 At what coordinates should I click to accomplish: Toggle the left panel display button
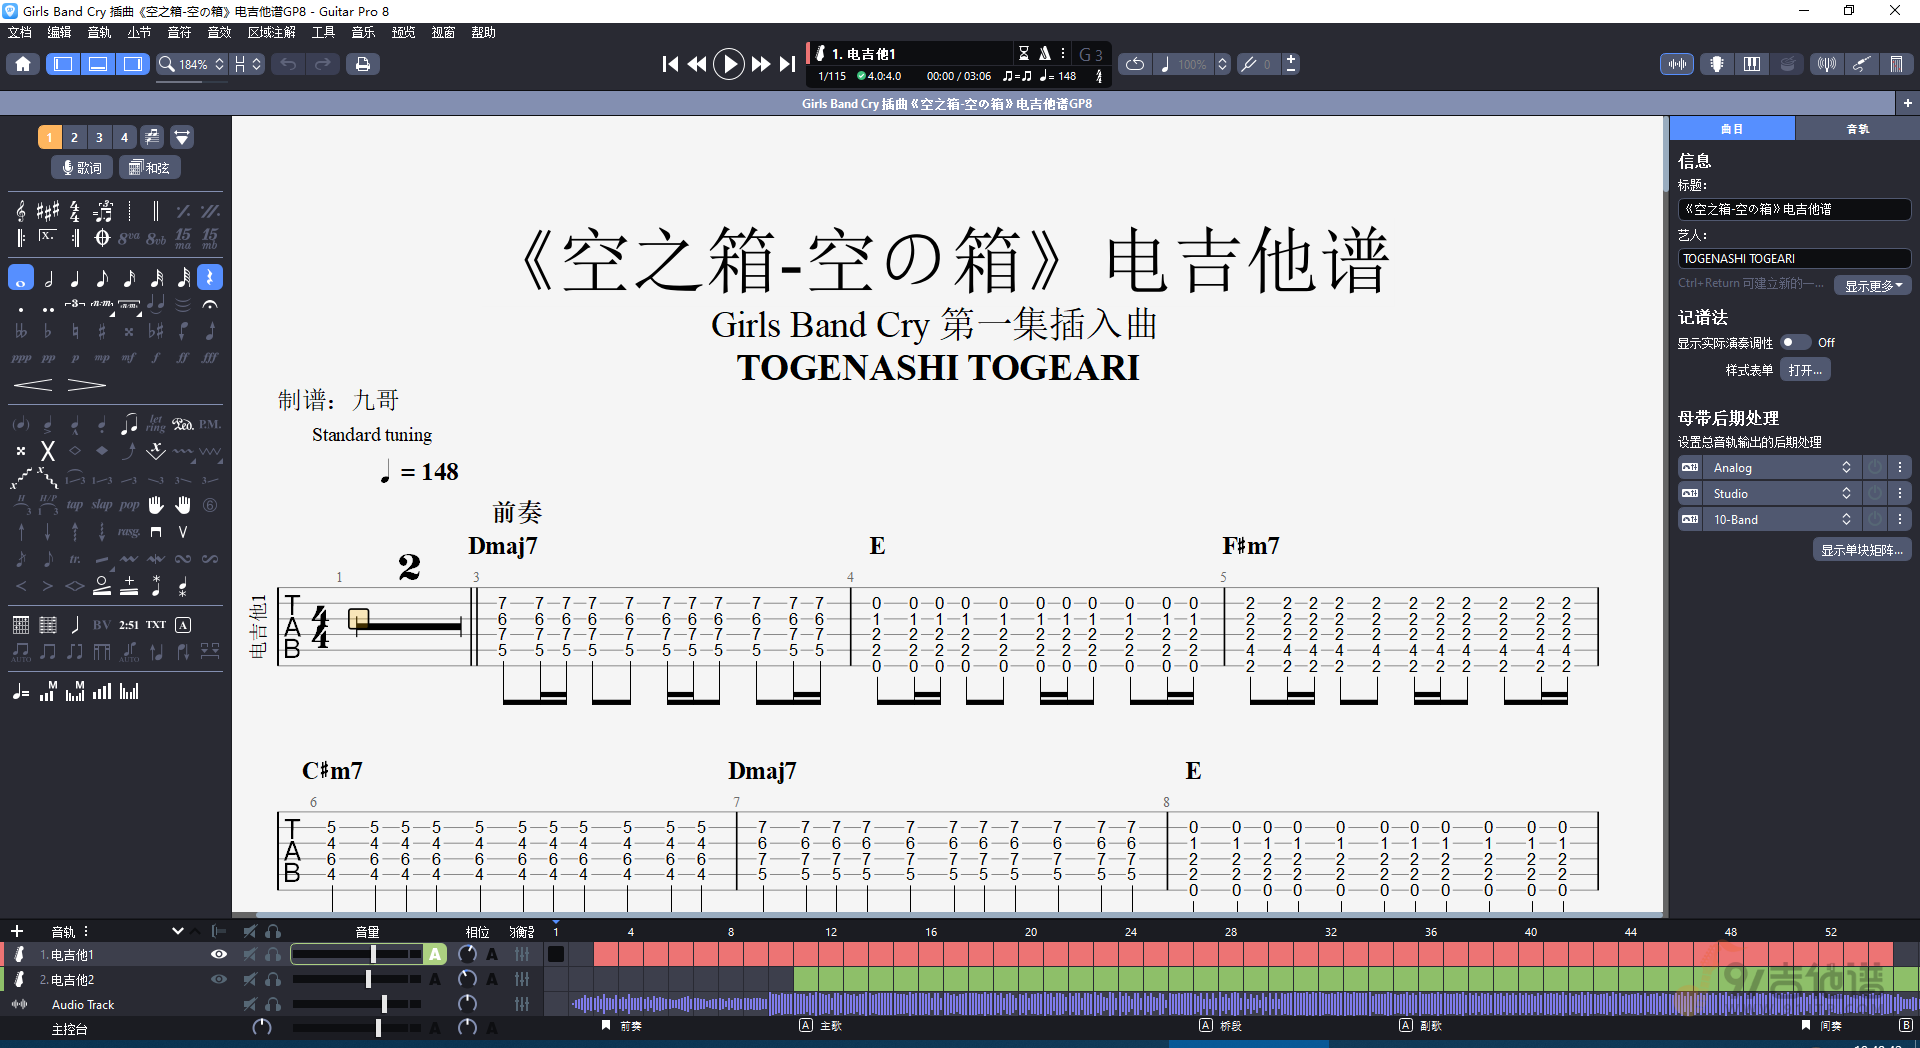point(63,64)
